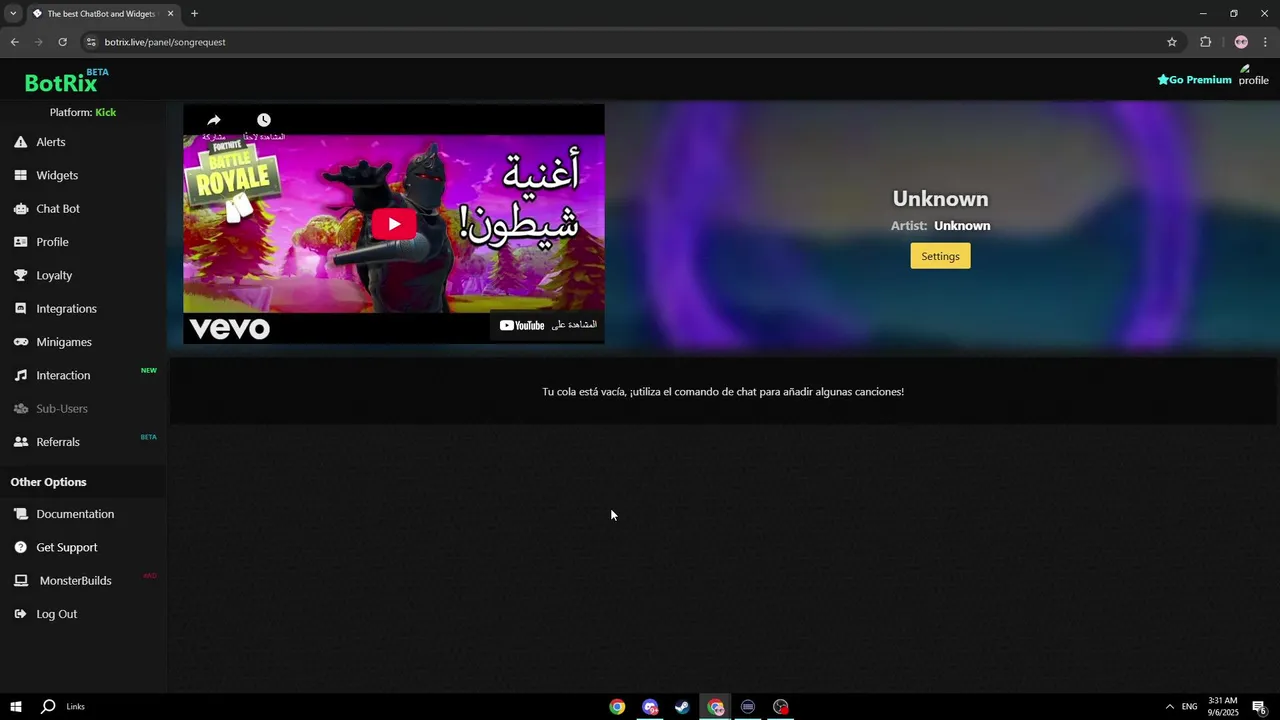
Task: Play the YouTube video
Action: [x=394, y=224]
